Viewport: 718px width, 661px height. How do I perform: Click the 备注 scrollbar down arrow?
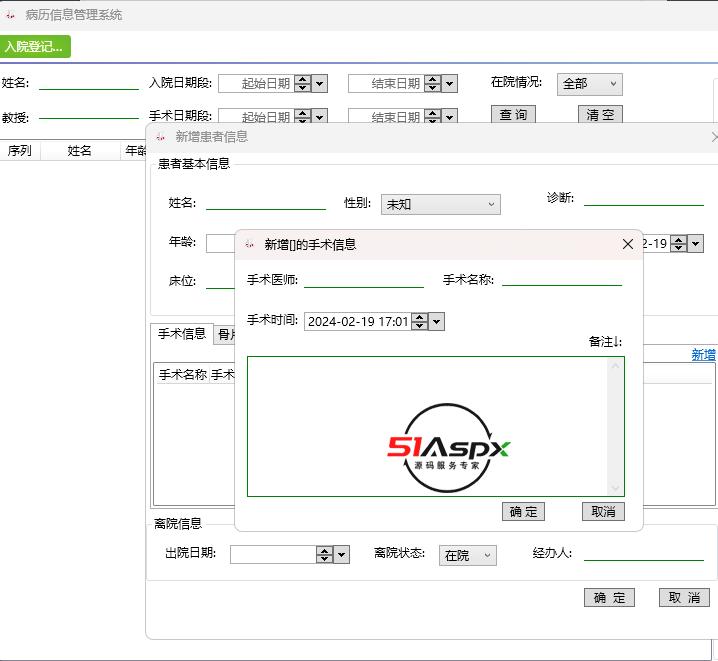point(615,488)
